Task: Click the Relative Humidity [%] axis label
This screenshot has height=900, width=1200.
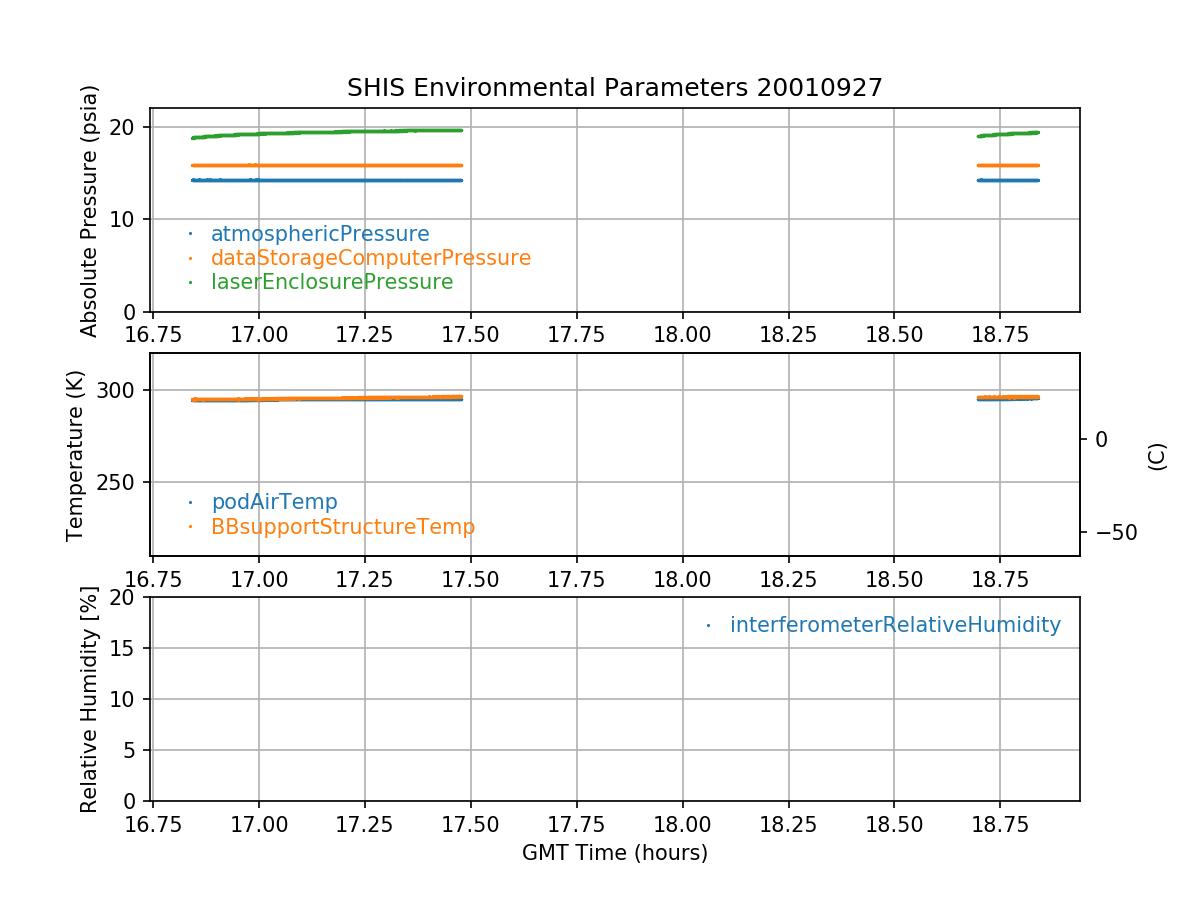Action: [90, 699]
